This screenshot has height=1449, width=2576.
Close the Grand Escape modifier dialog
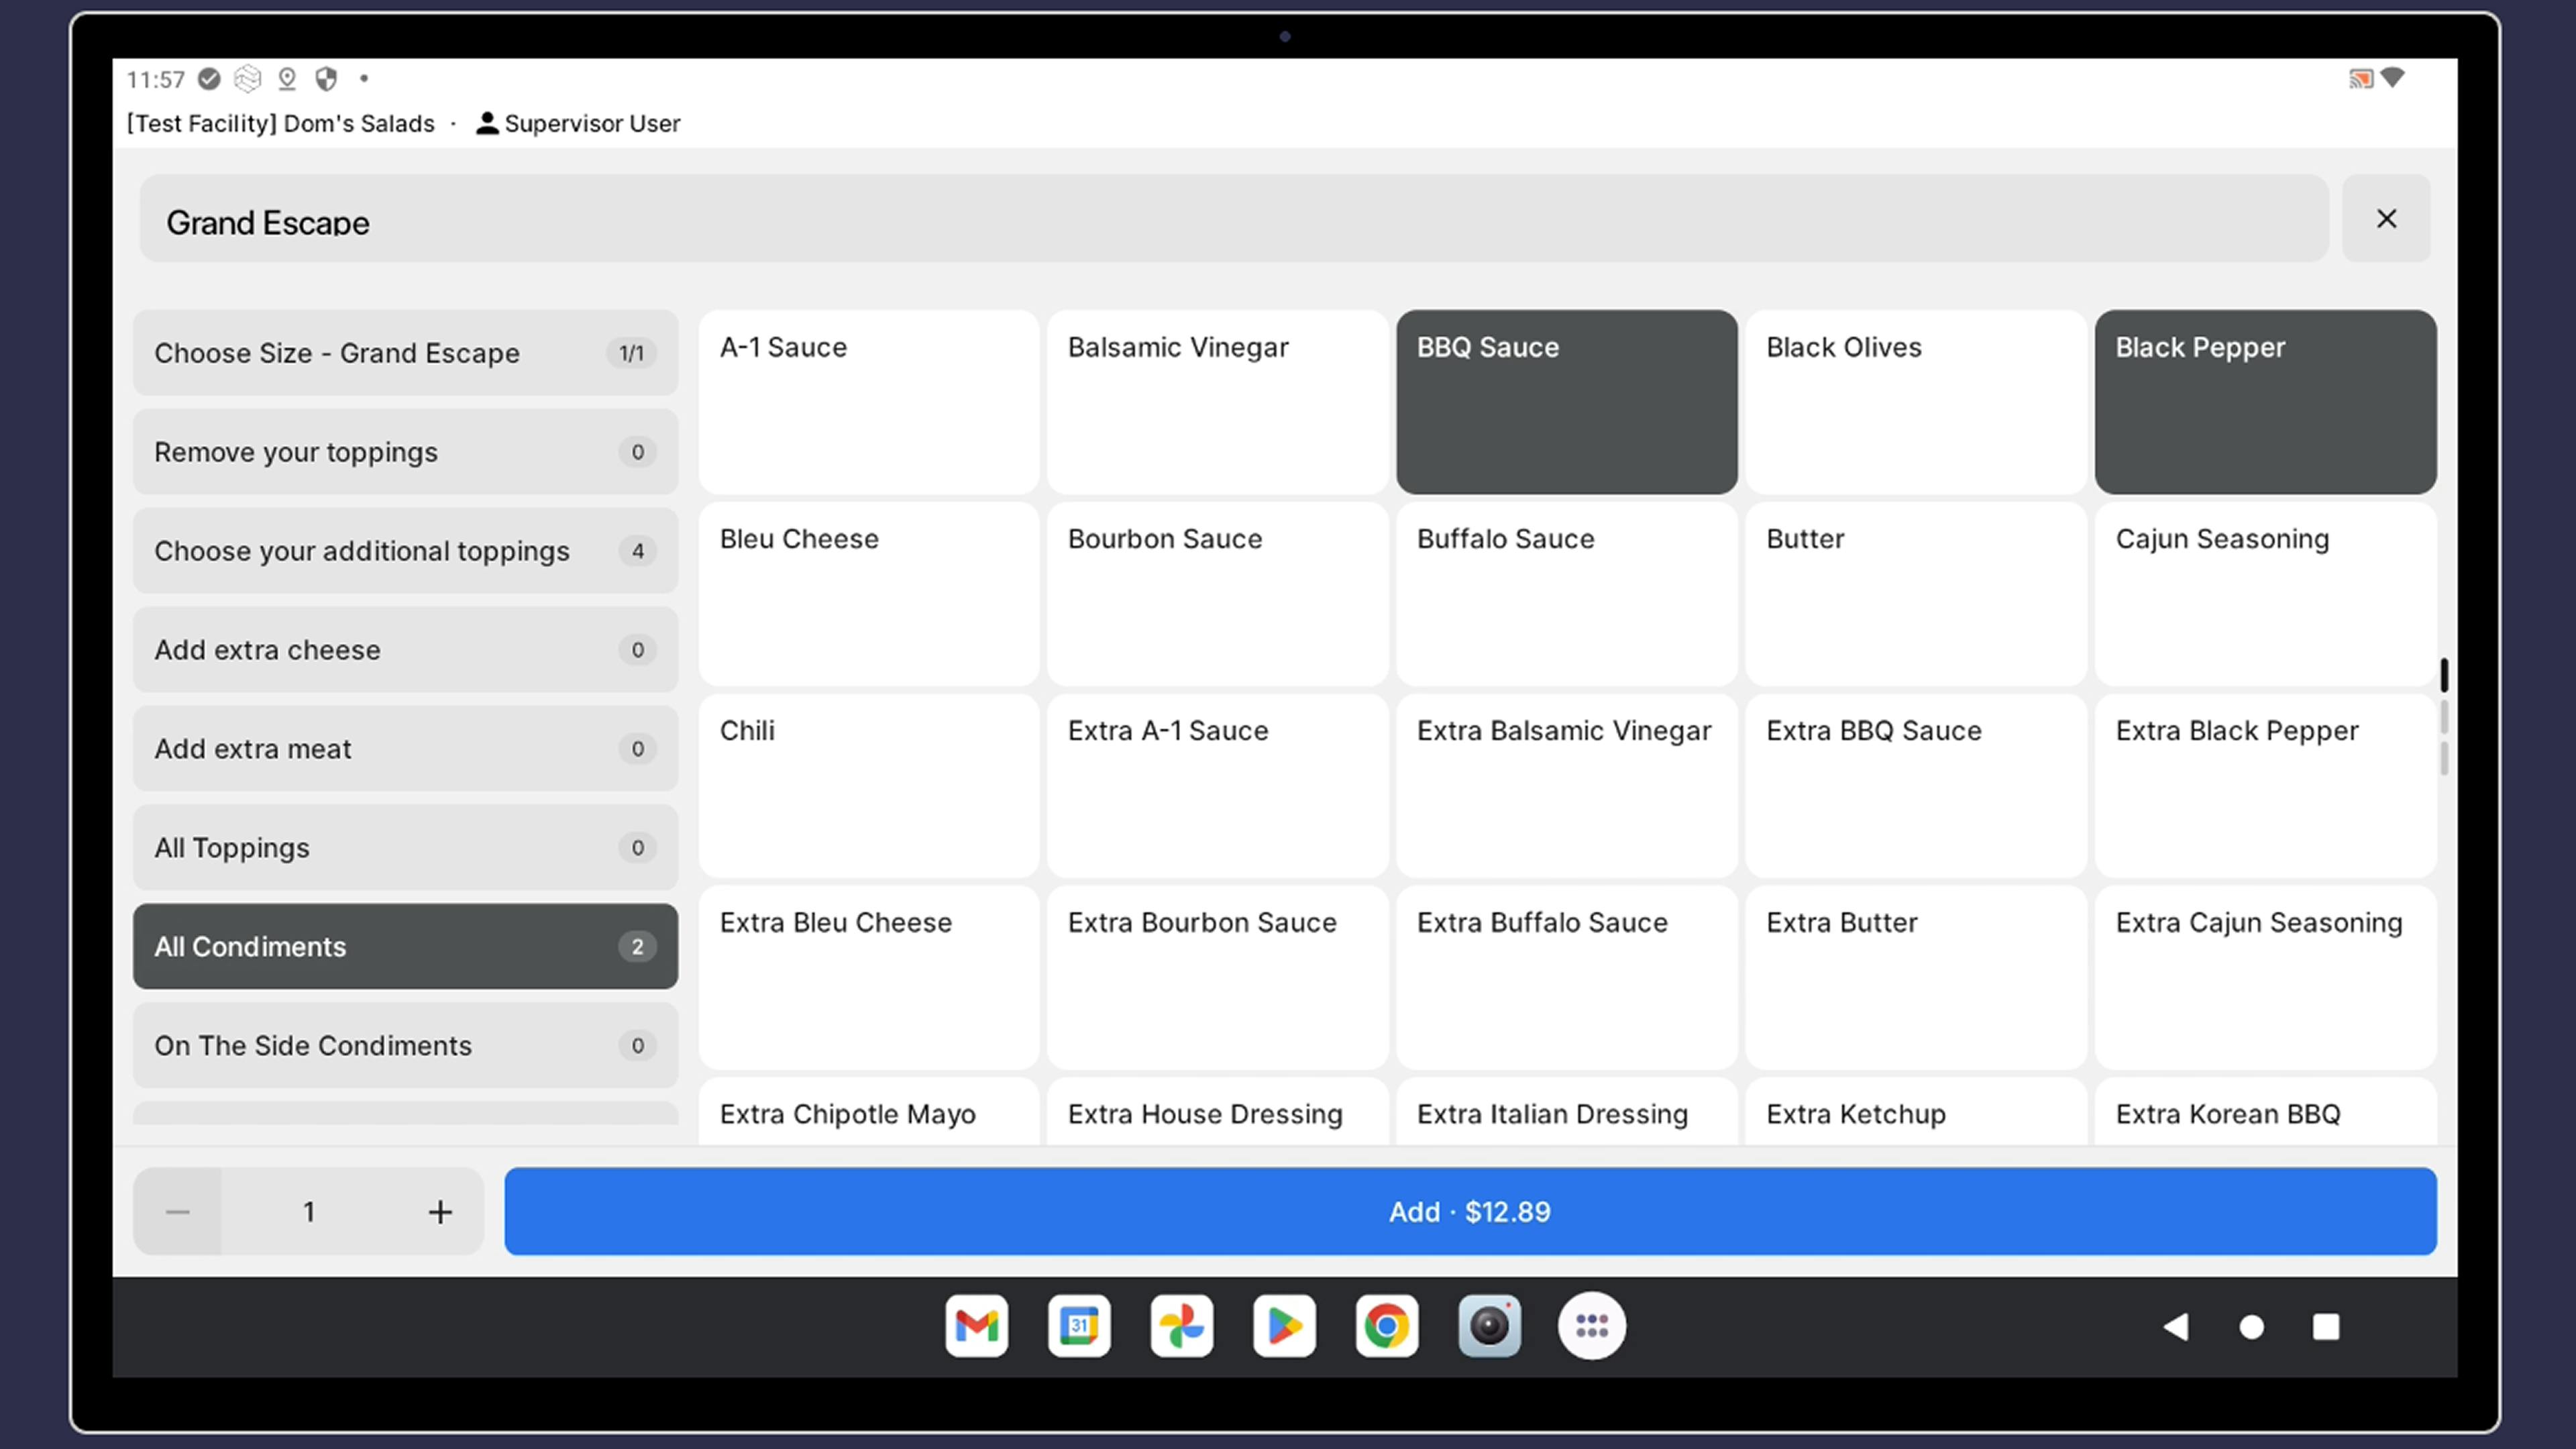click(x=2386, y=219)
